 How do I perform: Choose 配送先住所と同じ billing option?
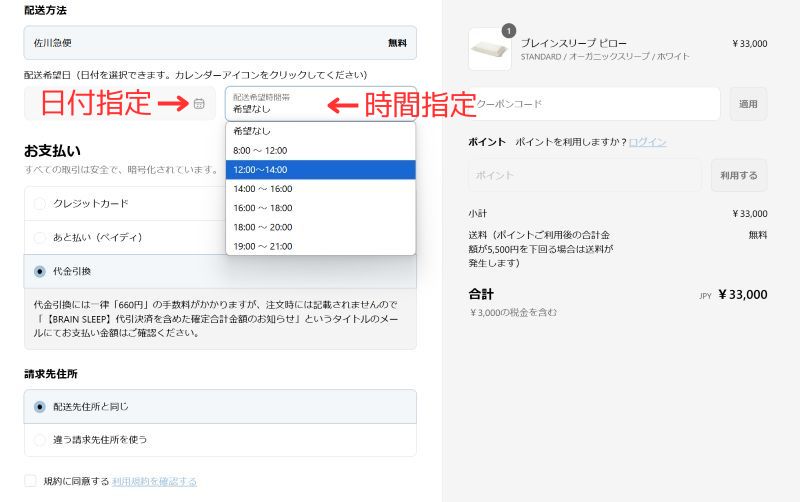(x=40, y=407)
